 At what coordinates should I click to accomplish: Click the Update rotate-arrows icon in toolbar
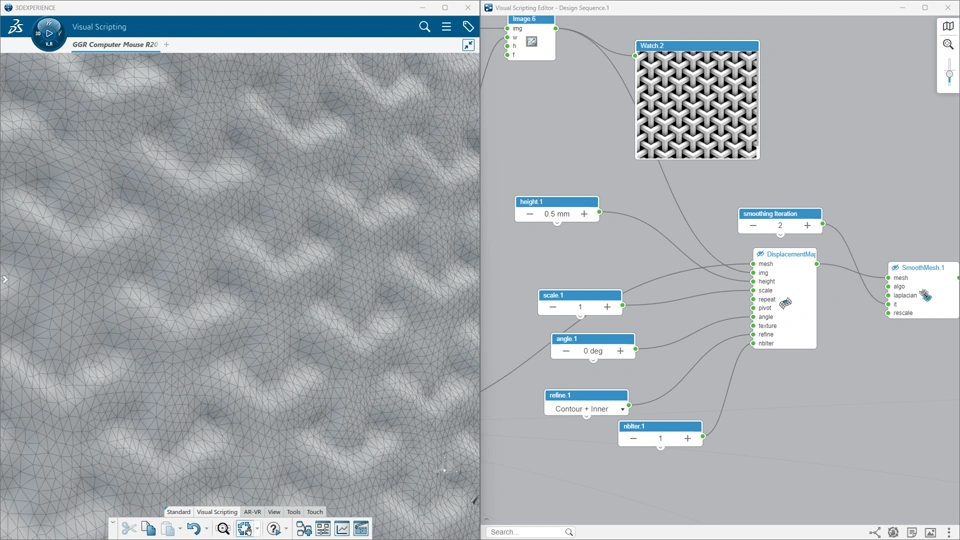click(244, 528)
